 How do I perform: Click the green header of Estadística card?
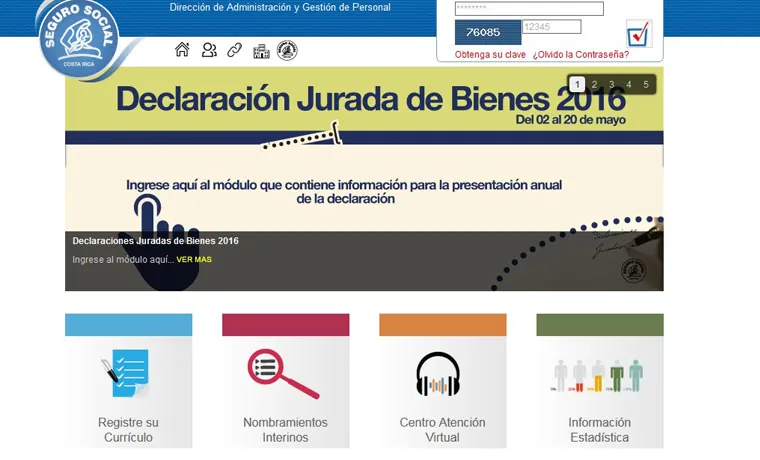pos(600,325)
